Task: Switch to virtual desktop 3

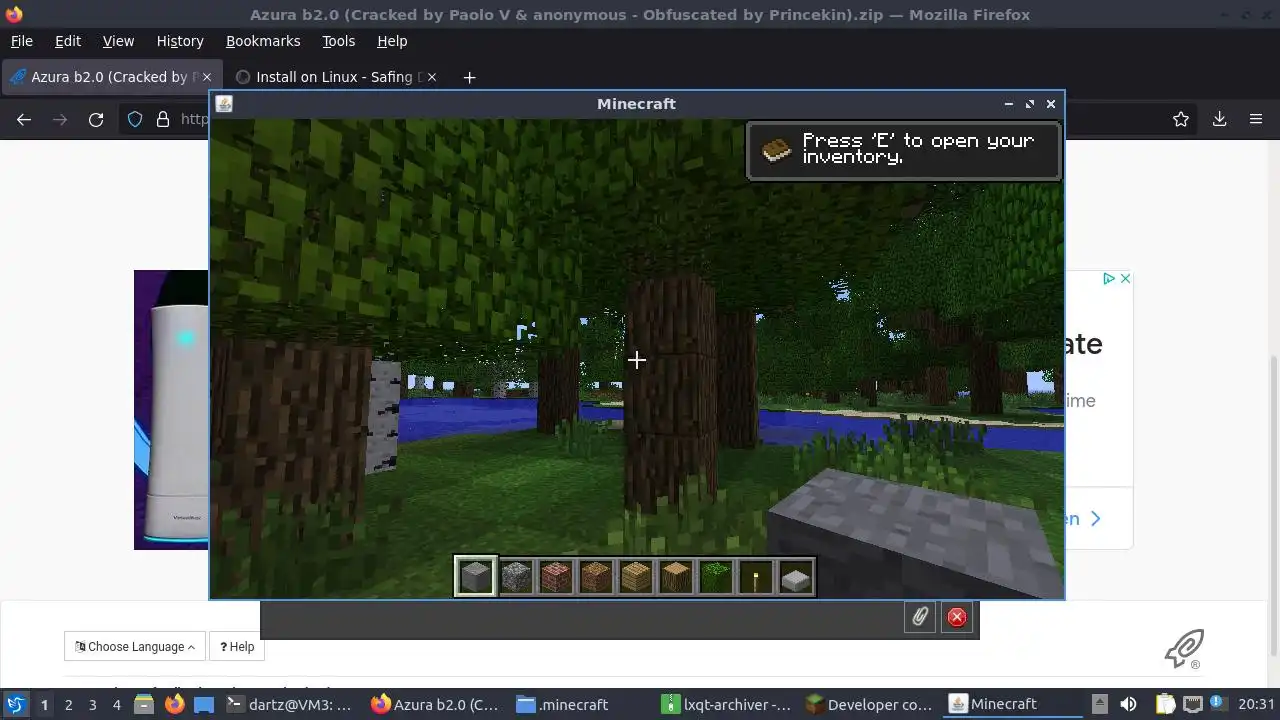Action: pyautogui.click(x=92, y=704)
